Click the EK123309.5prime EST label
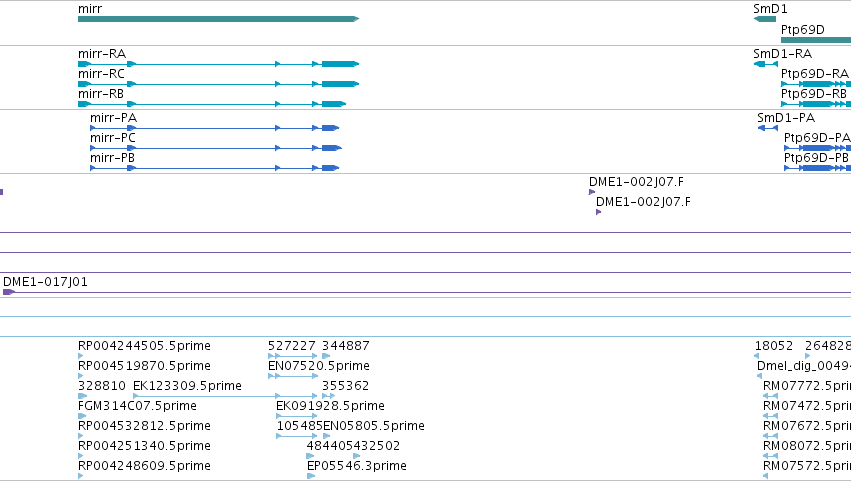This screenshot has width=851, height=481. [x=187, y=386]
